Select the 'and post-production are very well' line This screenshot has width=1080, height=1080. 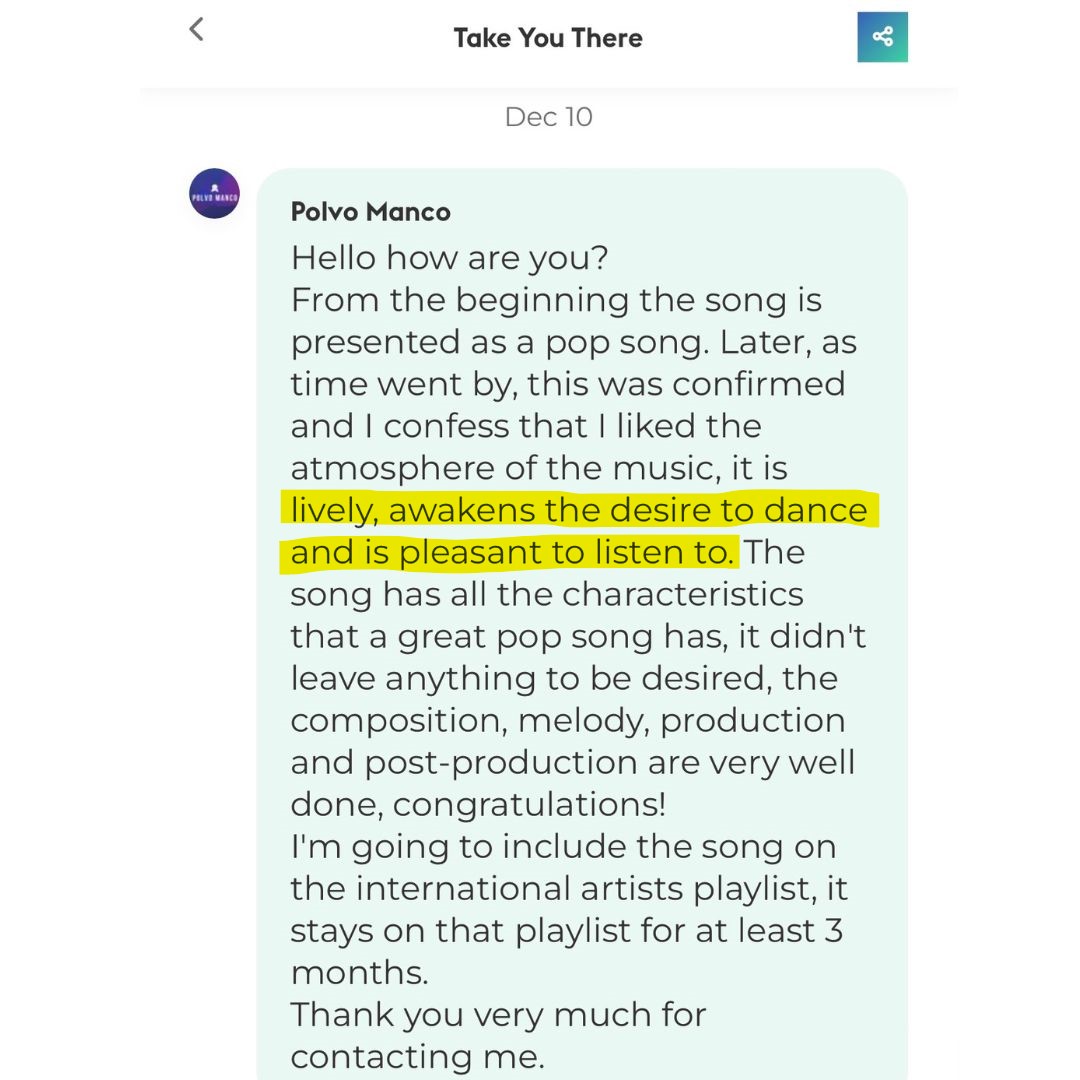tap(573, 762)
